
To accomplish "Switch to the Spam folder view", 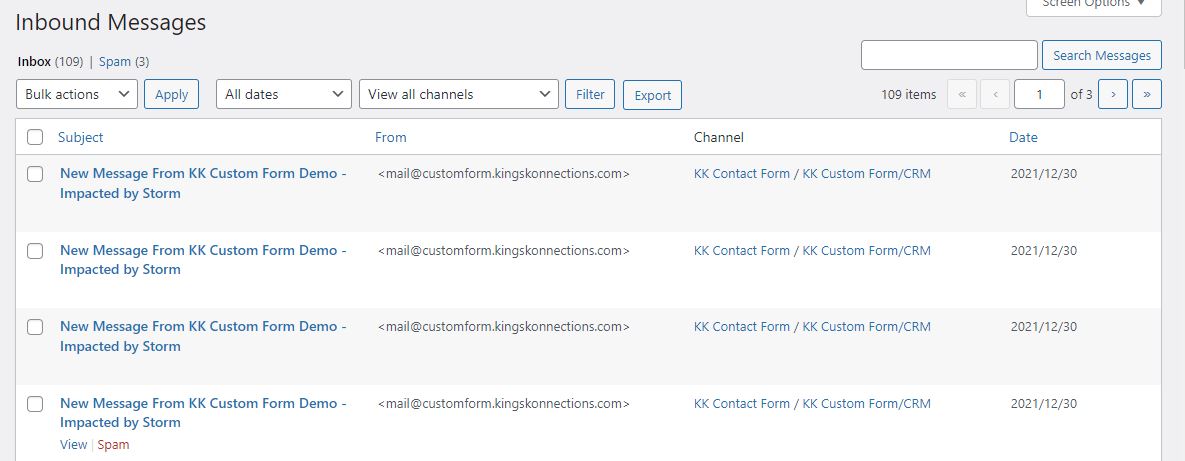I will 115,62.
